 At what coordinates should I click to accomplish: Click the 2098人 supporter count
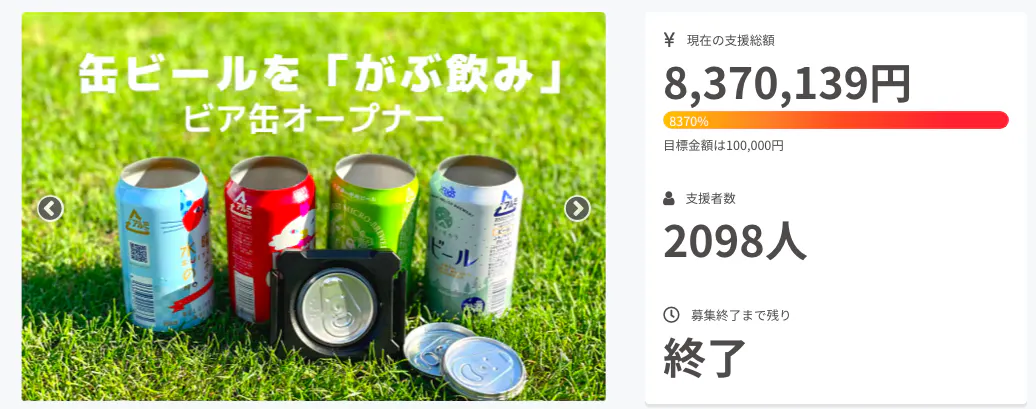(x=735, y=242)
